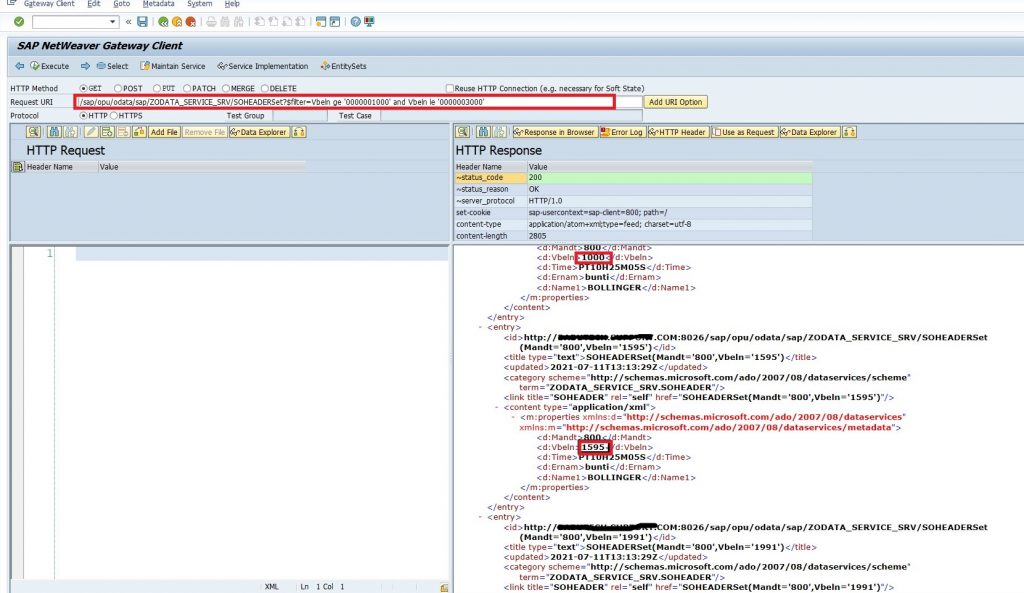Open the Error Log
Image resolution: width=1024 pixels, height=593 pixels.
tap(622, 132)
